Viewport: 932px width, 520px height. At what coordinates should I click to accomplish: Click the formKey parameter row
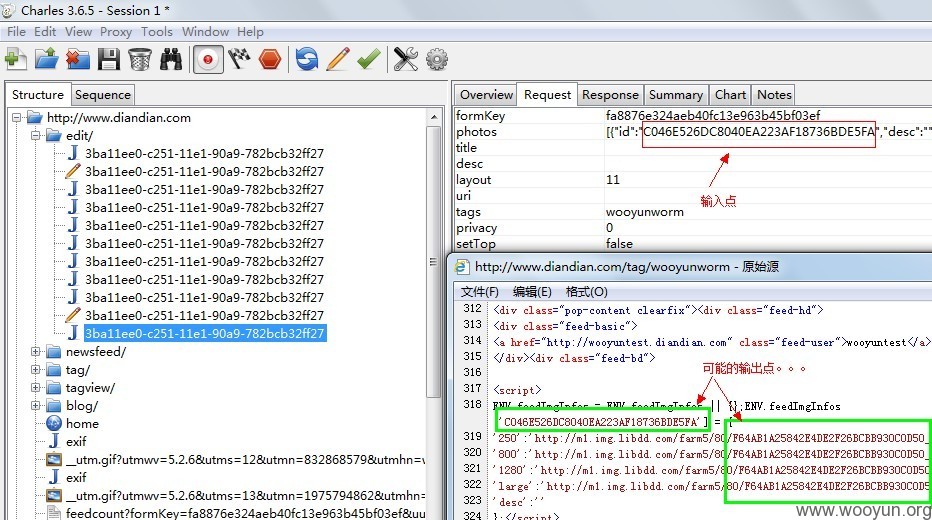click(x=692, y=115)
